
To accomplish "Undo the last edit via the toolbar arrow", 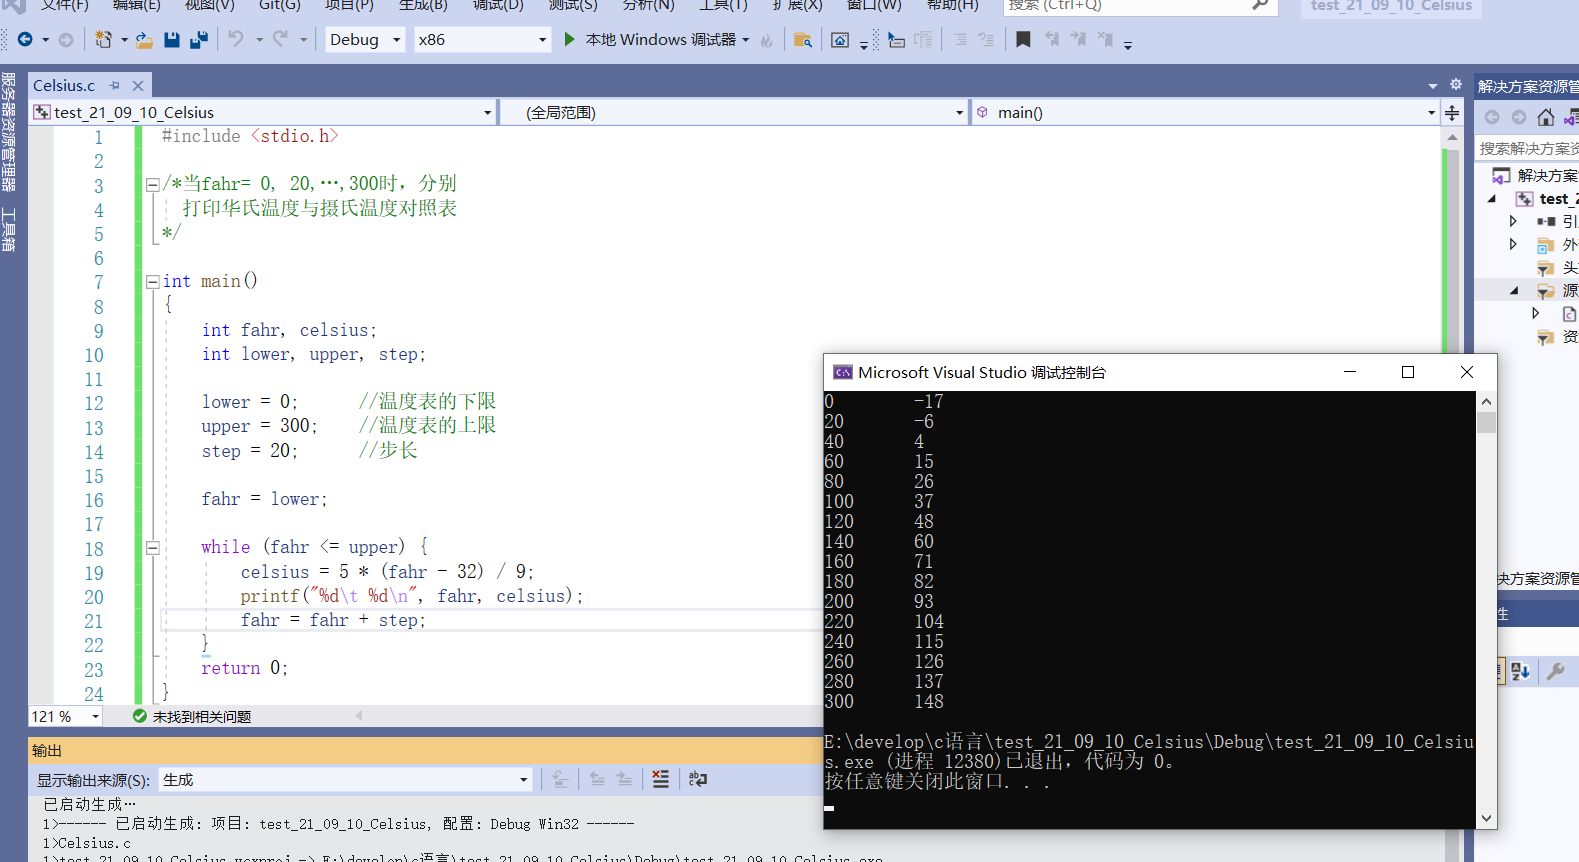I will (236, 39).
